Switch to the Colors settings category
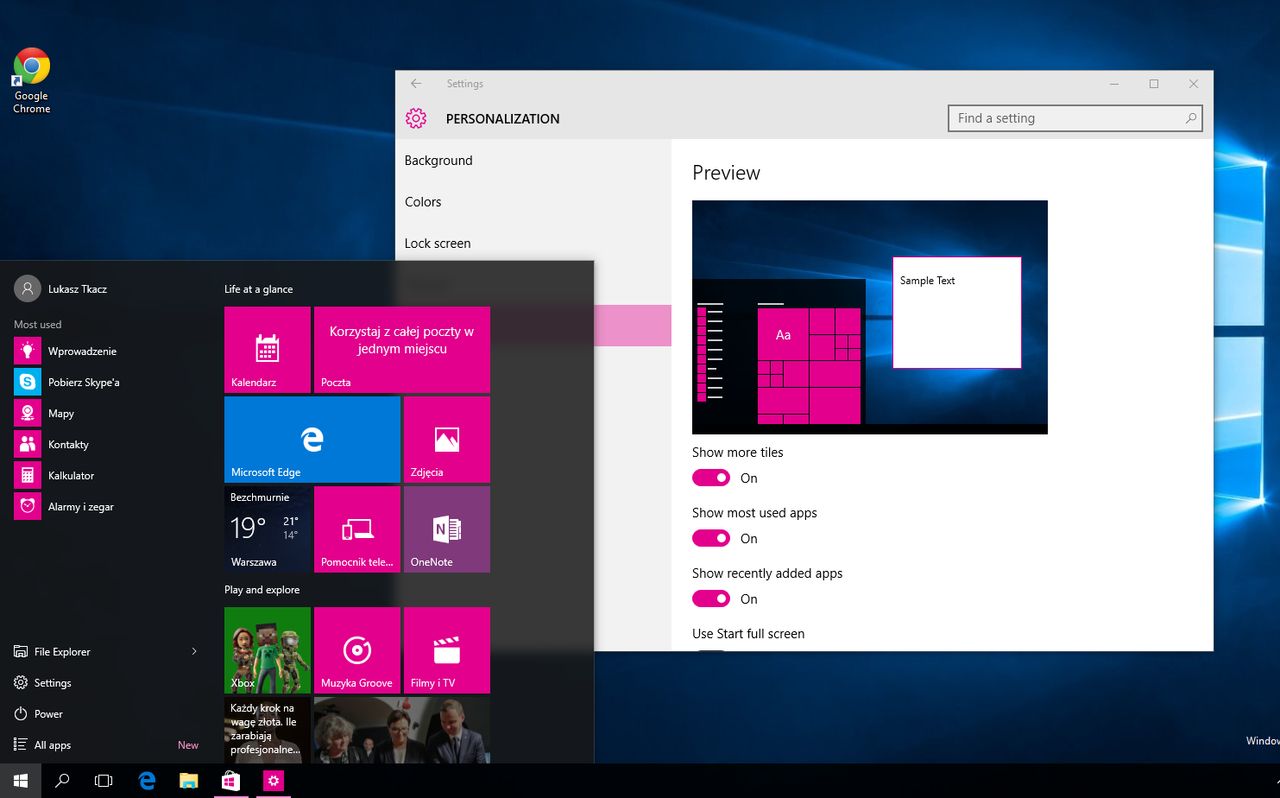This screenshot has width=1280, height=798. pyautogui.click(x=423, y=202)
